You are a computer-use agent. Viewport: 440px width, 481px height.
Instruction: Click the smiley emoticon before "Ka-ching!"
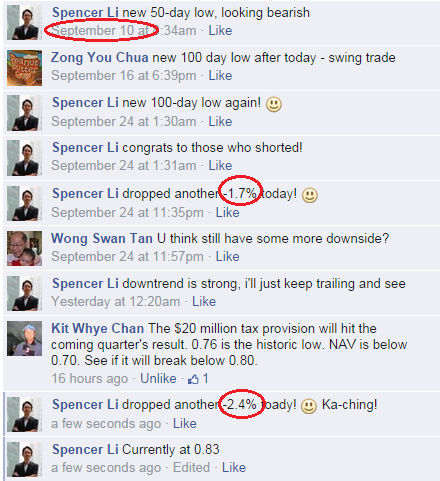[309, 406]
